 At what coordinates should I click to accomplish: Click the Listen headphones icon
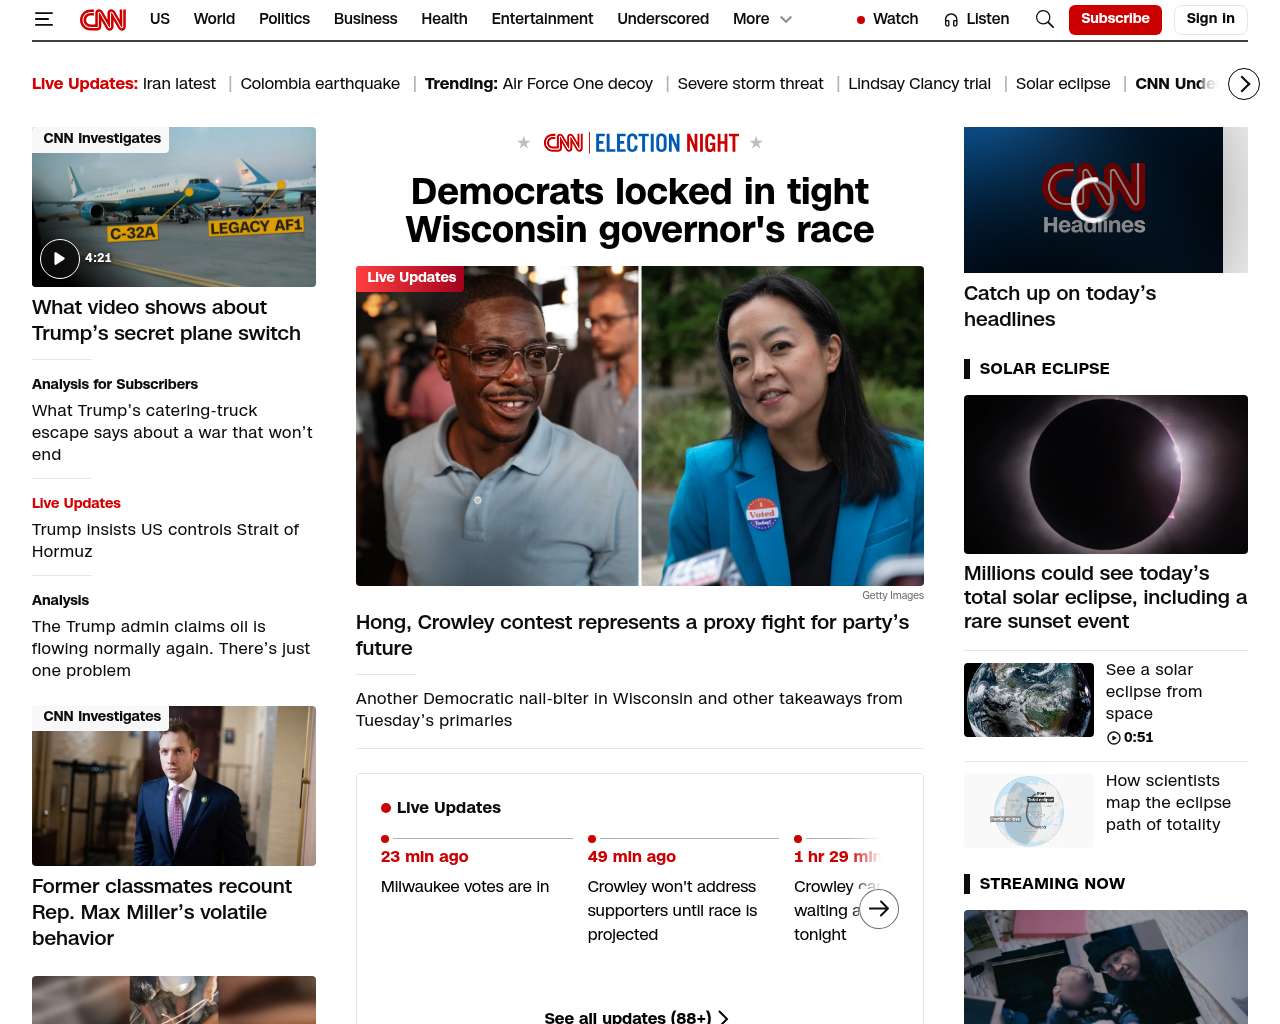click(x=951, y=20)
